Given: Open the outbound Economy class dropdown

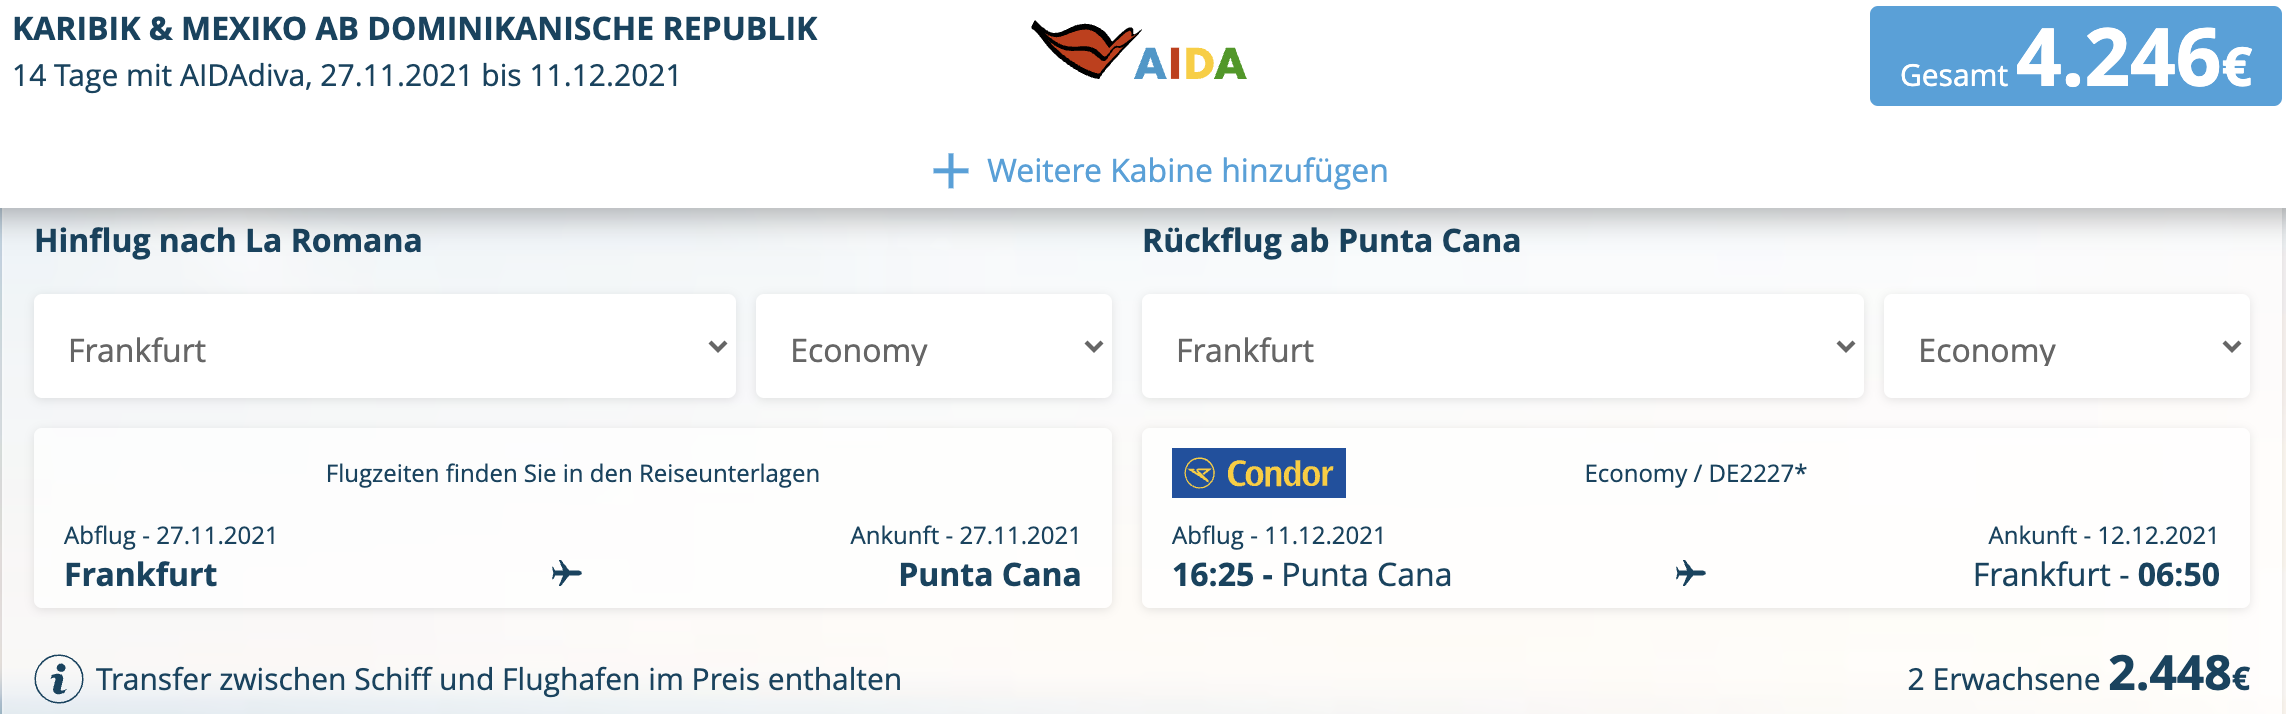Looking at the screenshot, I should click(933, 347).
